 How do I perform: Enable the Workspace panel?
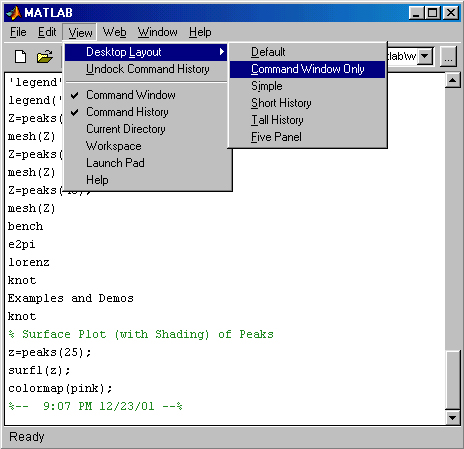click(146, 146)
